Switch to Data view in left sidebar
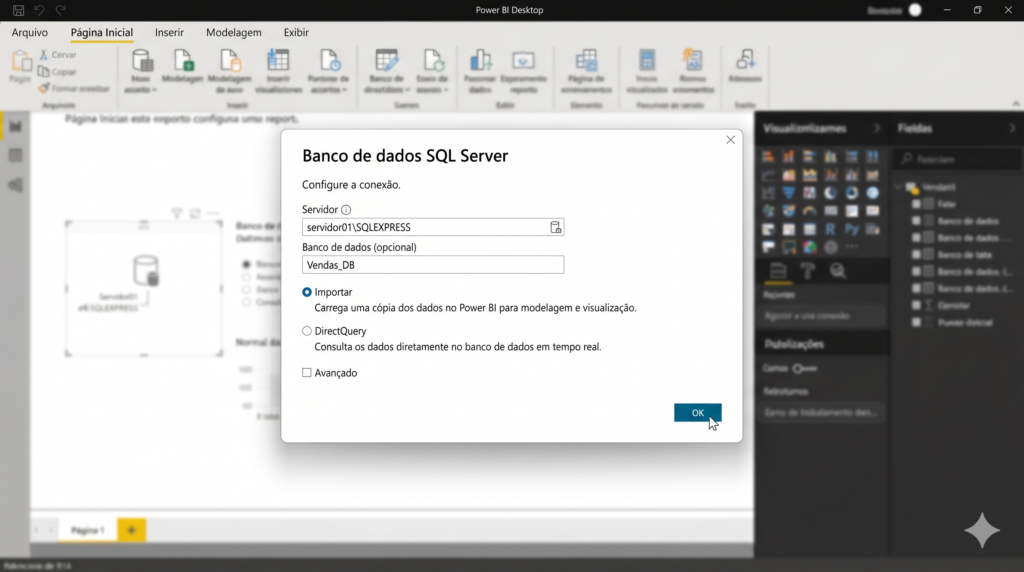1024x572 pixels. (x=15, y=155)
